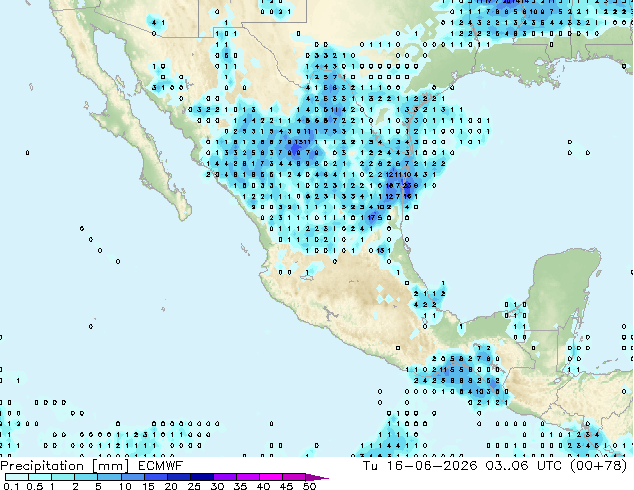The height and width of the screenshot is (490, 634).
Task: Select the '10' legend scale label
Action: 125,486
